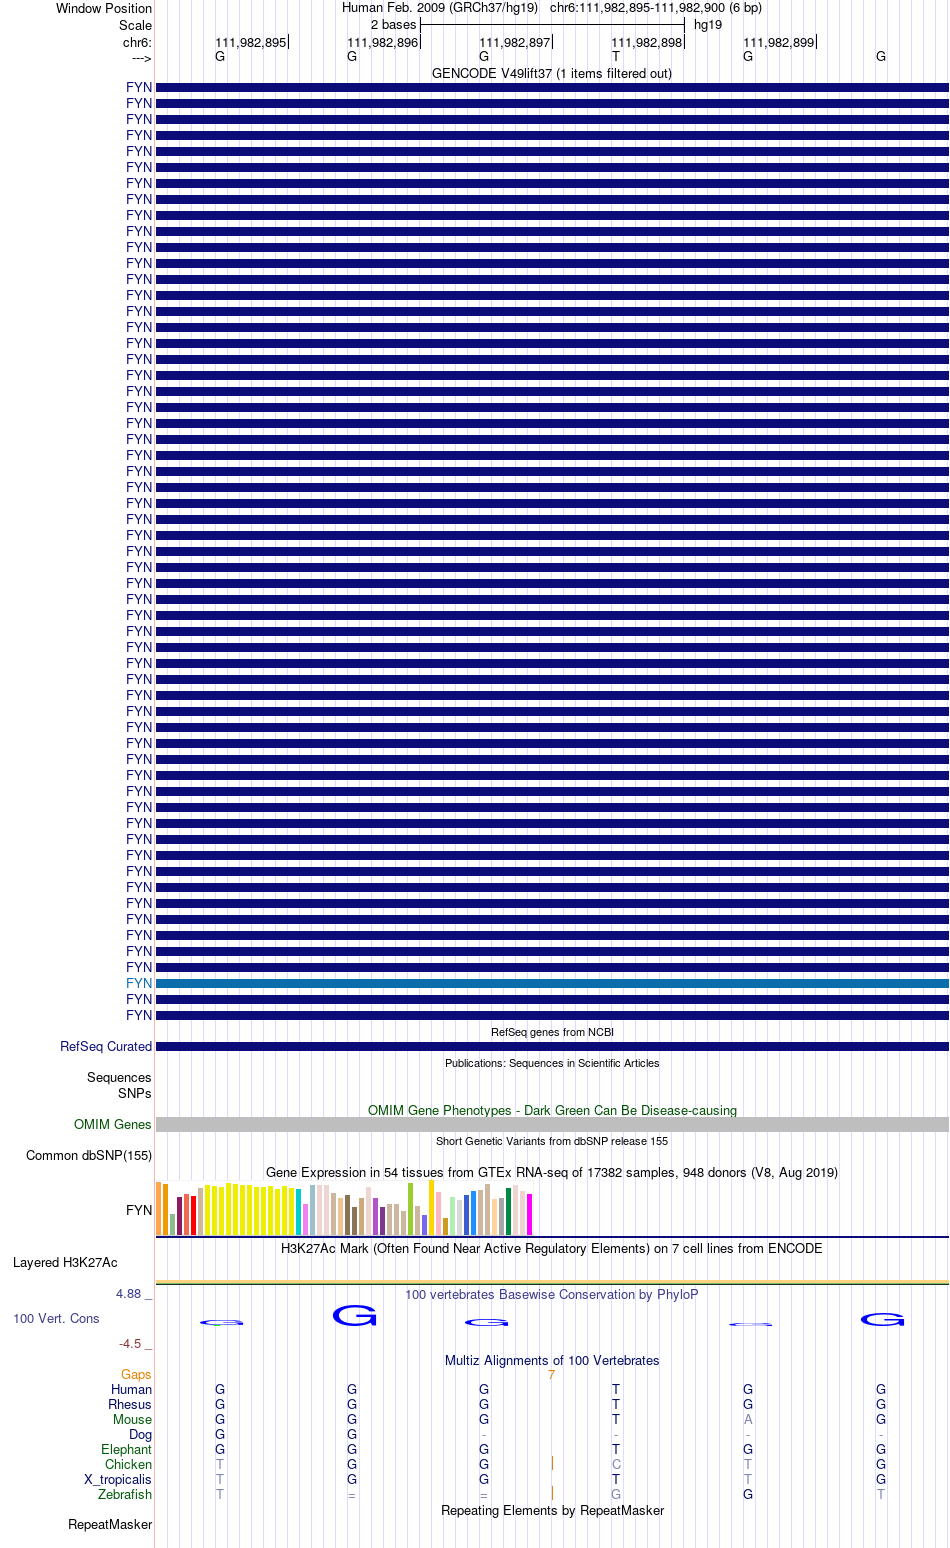Click the RepeatMasker track label

point(110,1524)
